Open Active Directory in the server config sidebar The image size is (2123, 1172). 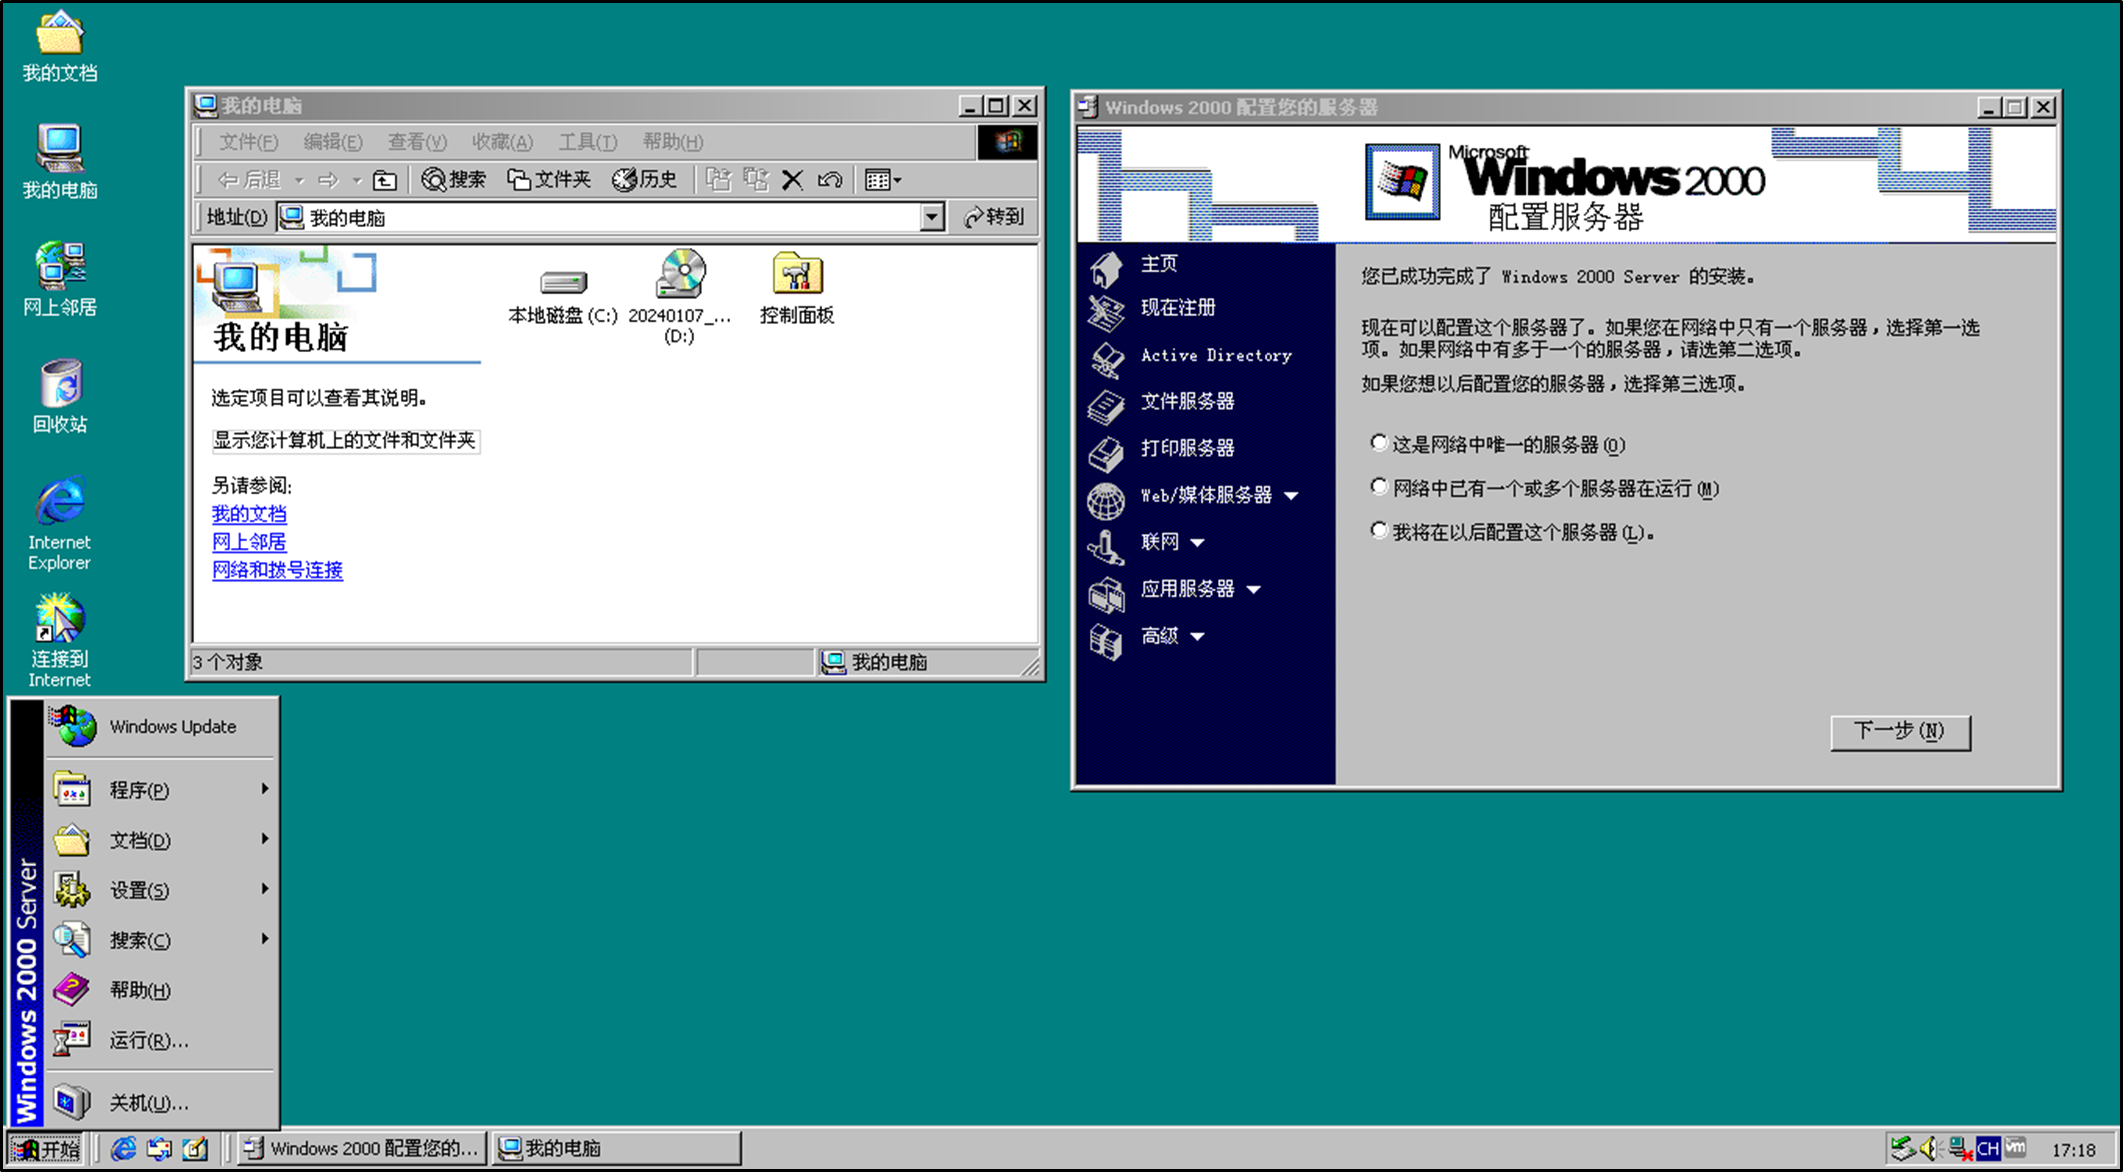click(1216, 355)
